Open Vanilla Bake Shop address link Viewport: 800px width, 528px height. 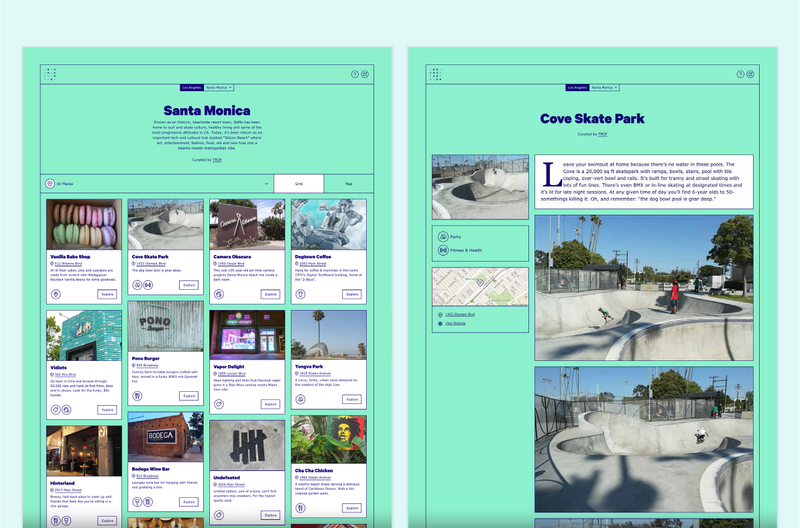point(68,264)
